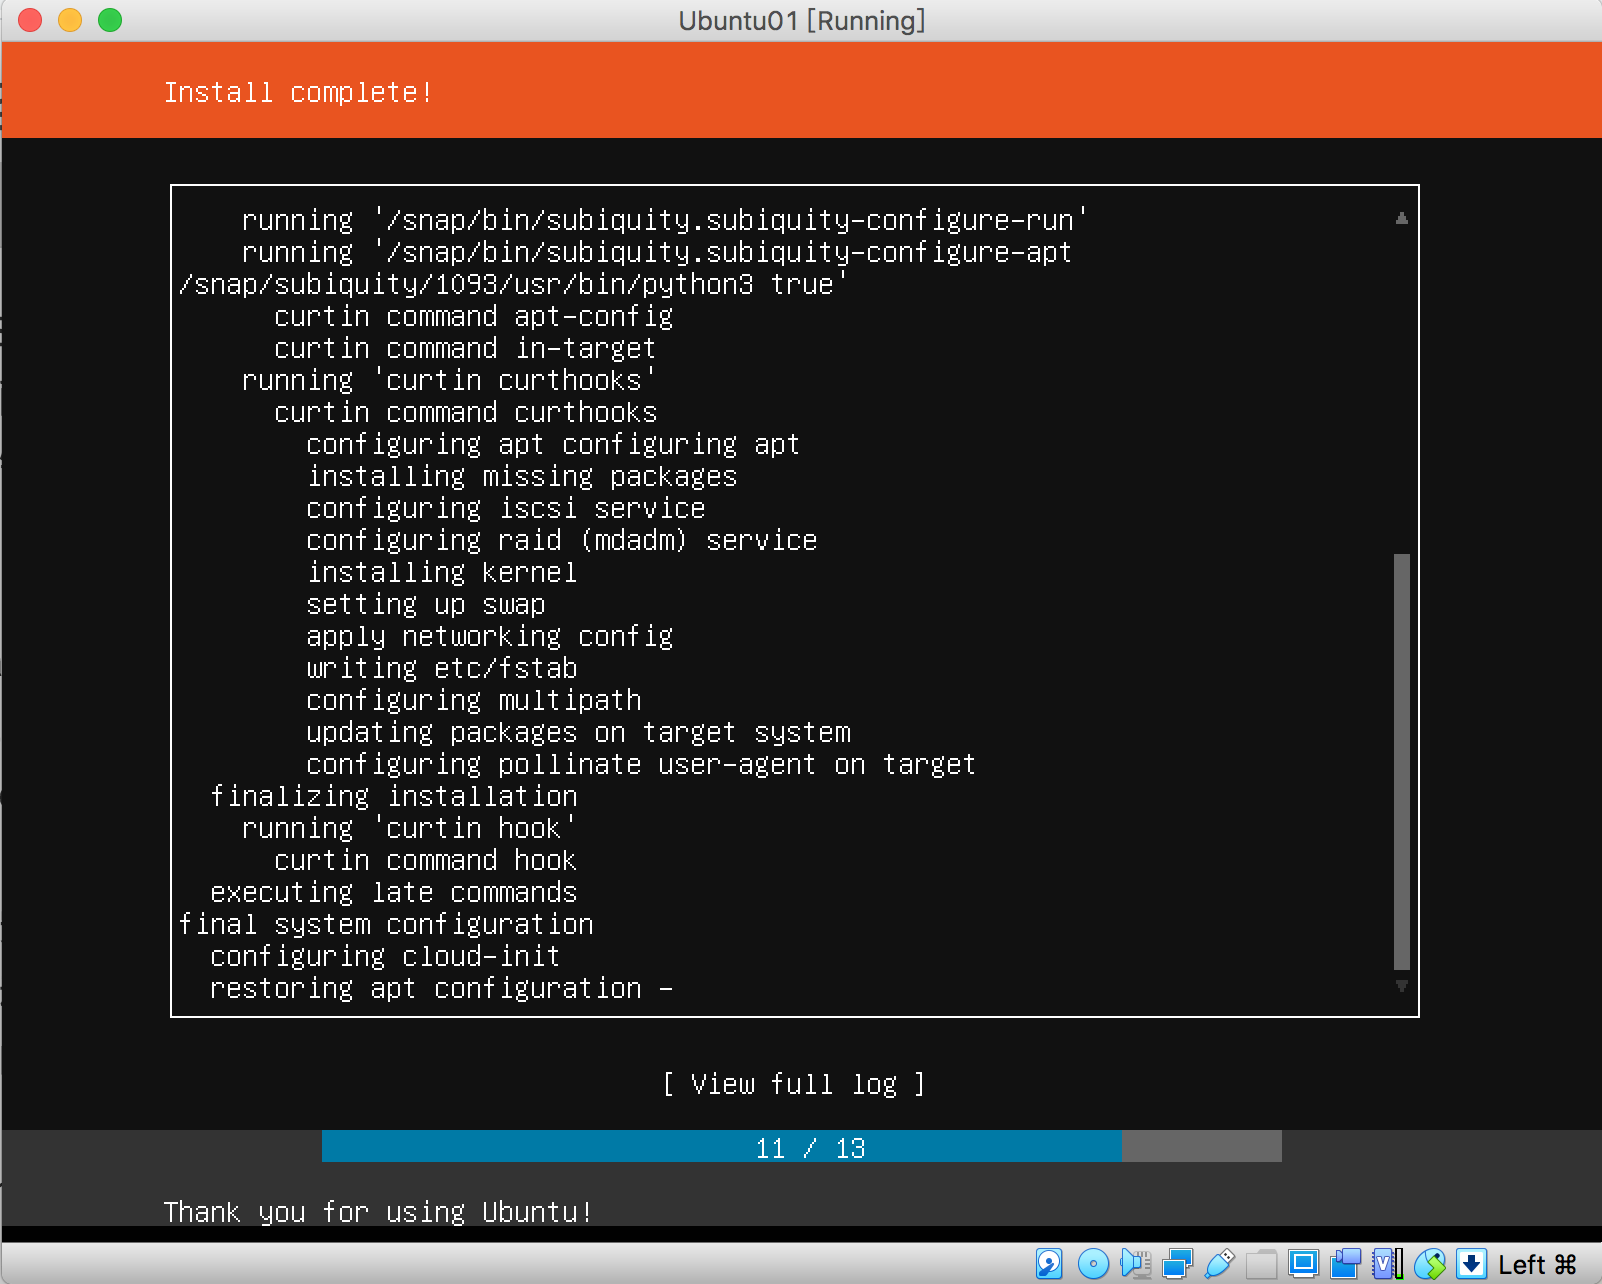Open the mouse integration status icon
1602x1284 pixels.
pyautogui.click(x=1430, y=1264)
